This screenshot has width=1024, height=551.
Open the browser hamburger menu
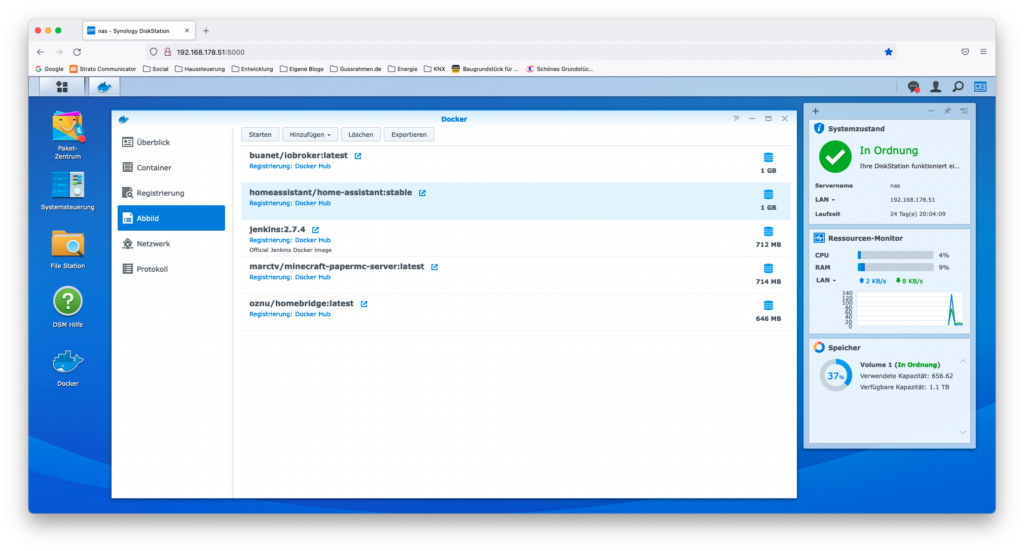tap(983, 52)
